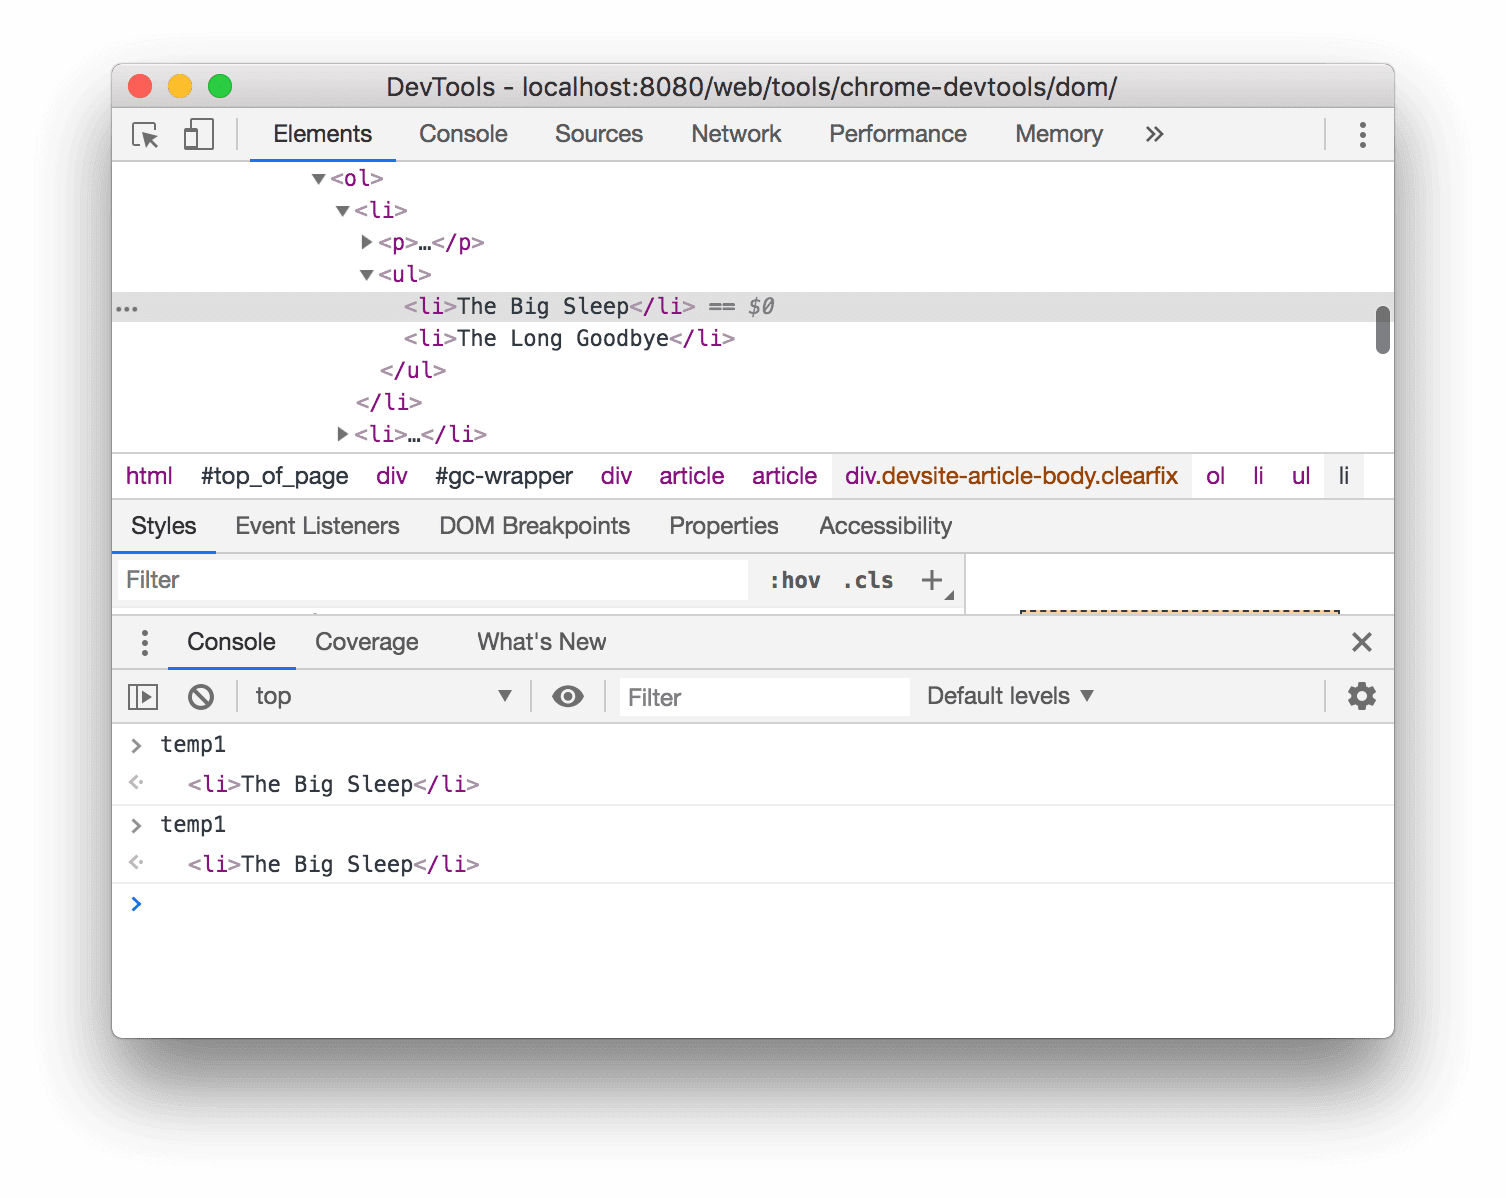Image resolution: width=1506 pixels, height=1198 pixels.
Task: Select the last li breadcrumb item
Action: click(x=1344, y=476)
